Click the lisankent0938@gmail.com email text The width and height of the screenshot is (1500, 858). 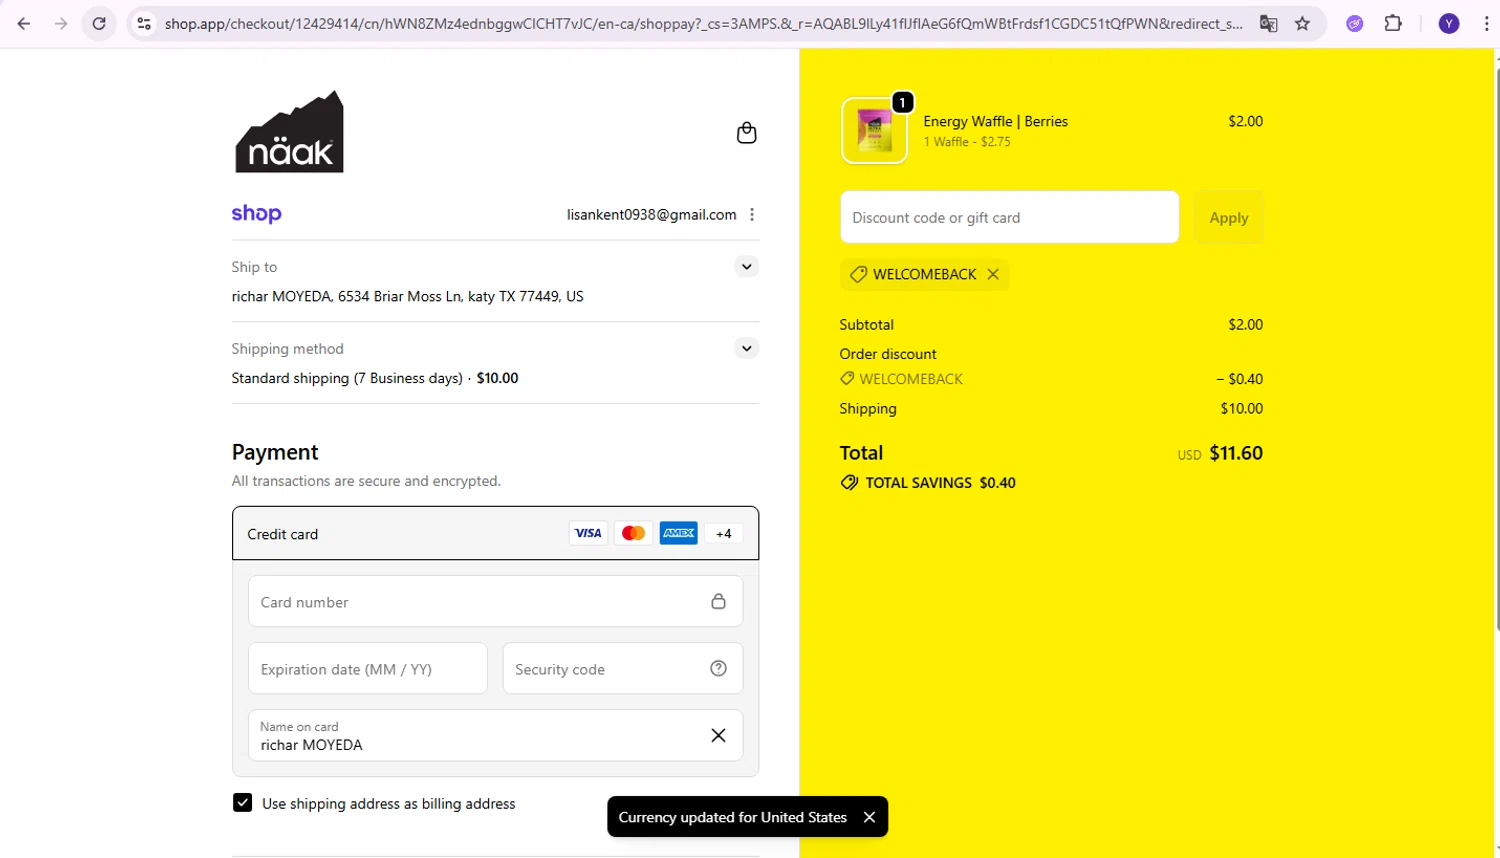click(x=651, y=214)
